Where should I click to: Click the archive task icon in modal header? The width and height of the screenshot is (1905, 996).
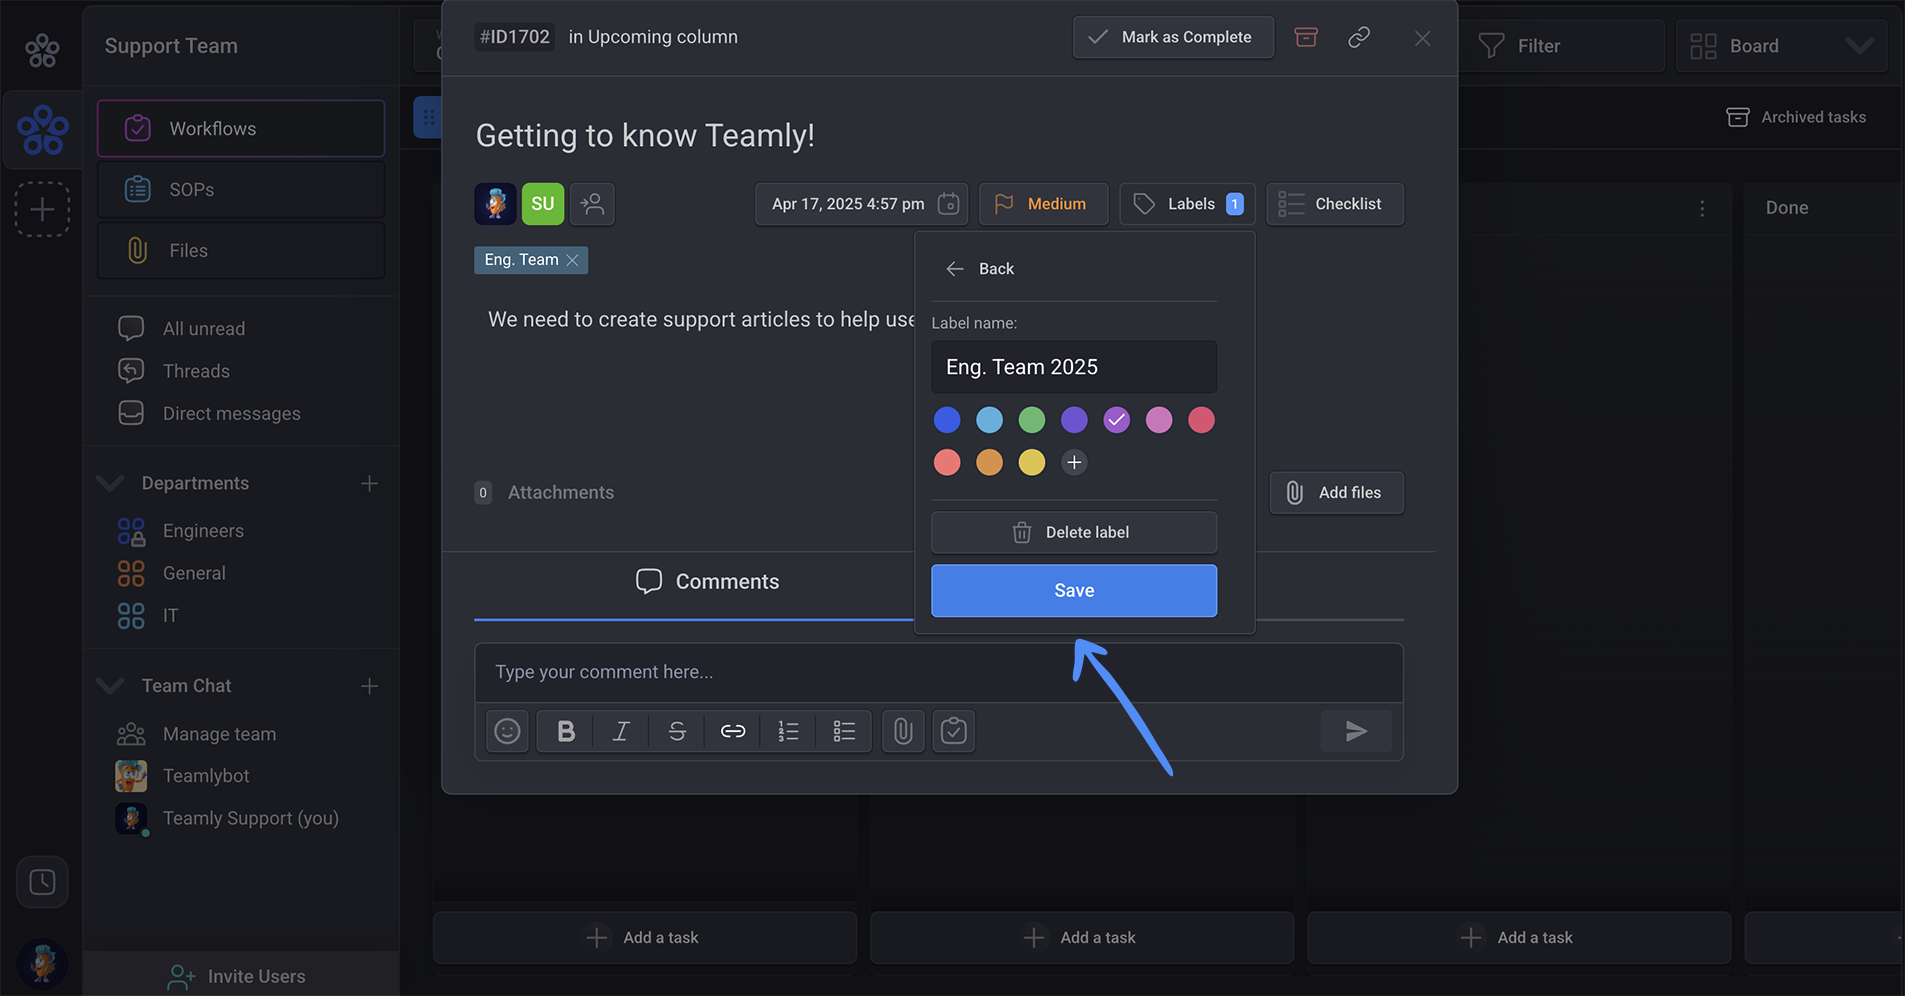point(1306,37)
